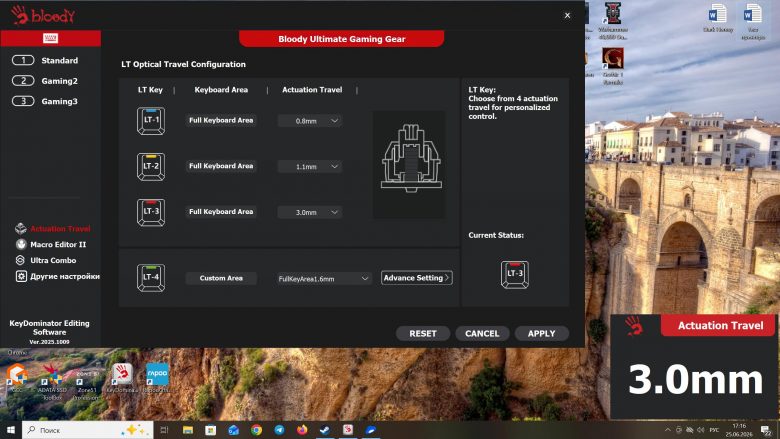Open the ADATA SSD ToolBox desktop shortcut

pyautogui.click(x=52, y=381)
